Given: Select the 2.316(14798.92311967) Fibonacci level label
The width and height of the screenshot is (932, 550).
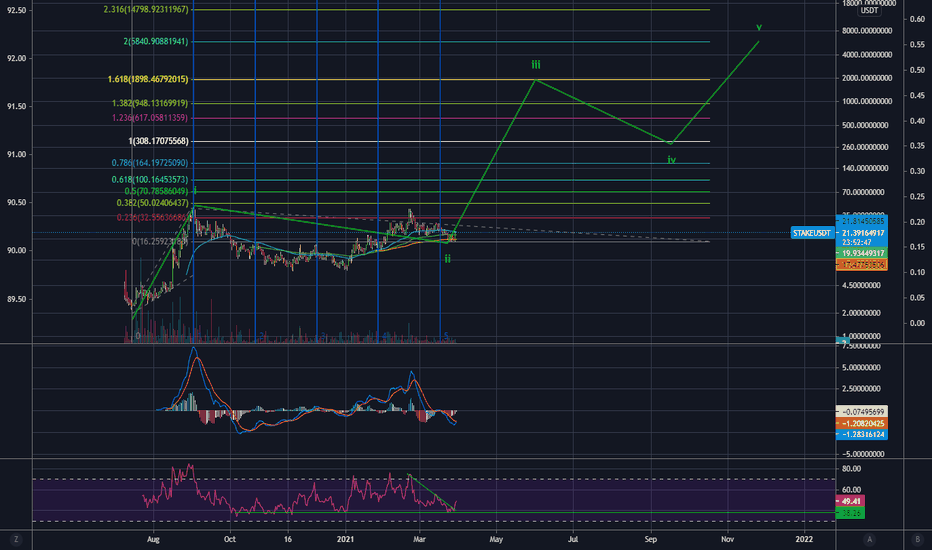Looking at the screenshot, I should [x=146, y=10].
